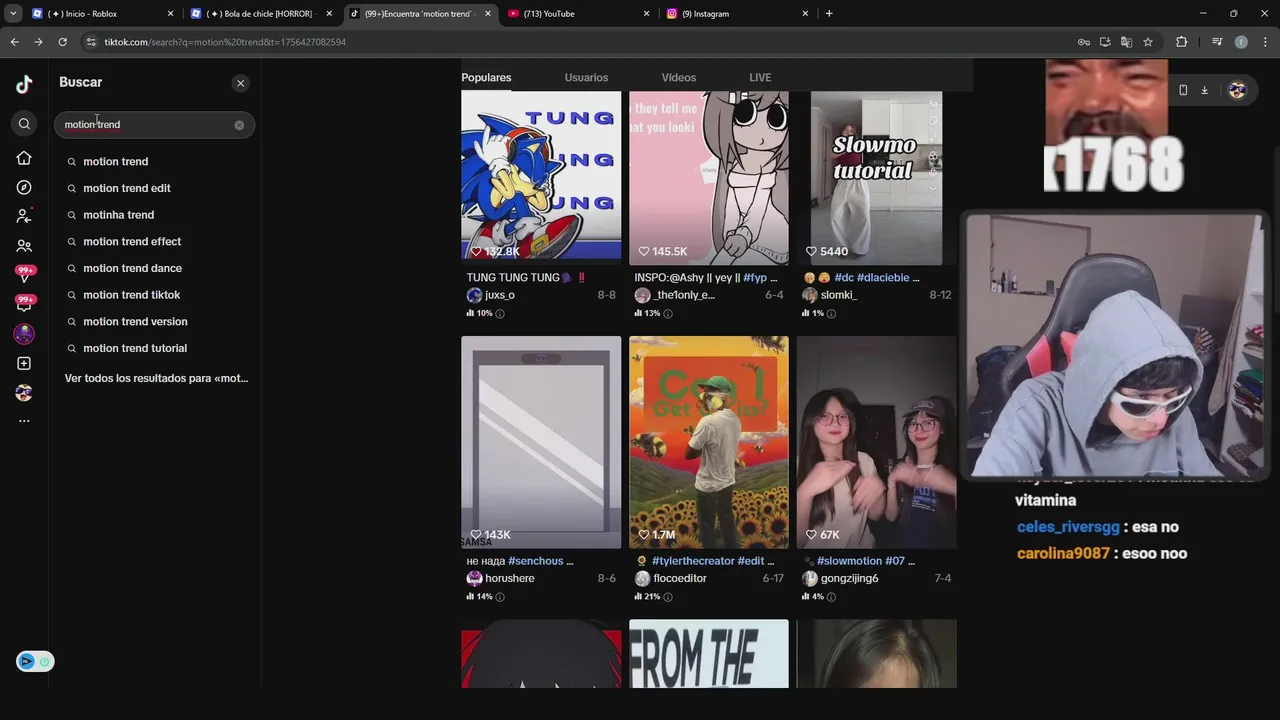Open slomki_ user profile link
This screenshot has width=1280, height=720.
(x=839, y=295)
